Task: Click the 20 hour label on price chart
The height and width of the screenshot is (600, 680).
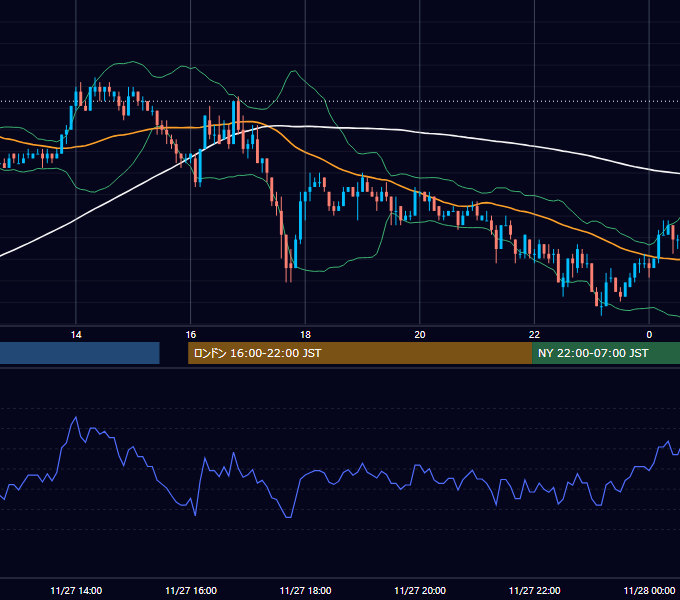Action: click(x=420, y=335)
